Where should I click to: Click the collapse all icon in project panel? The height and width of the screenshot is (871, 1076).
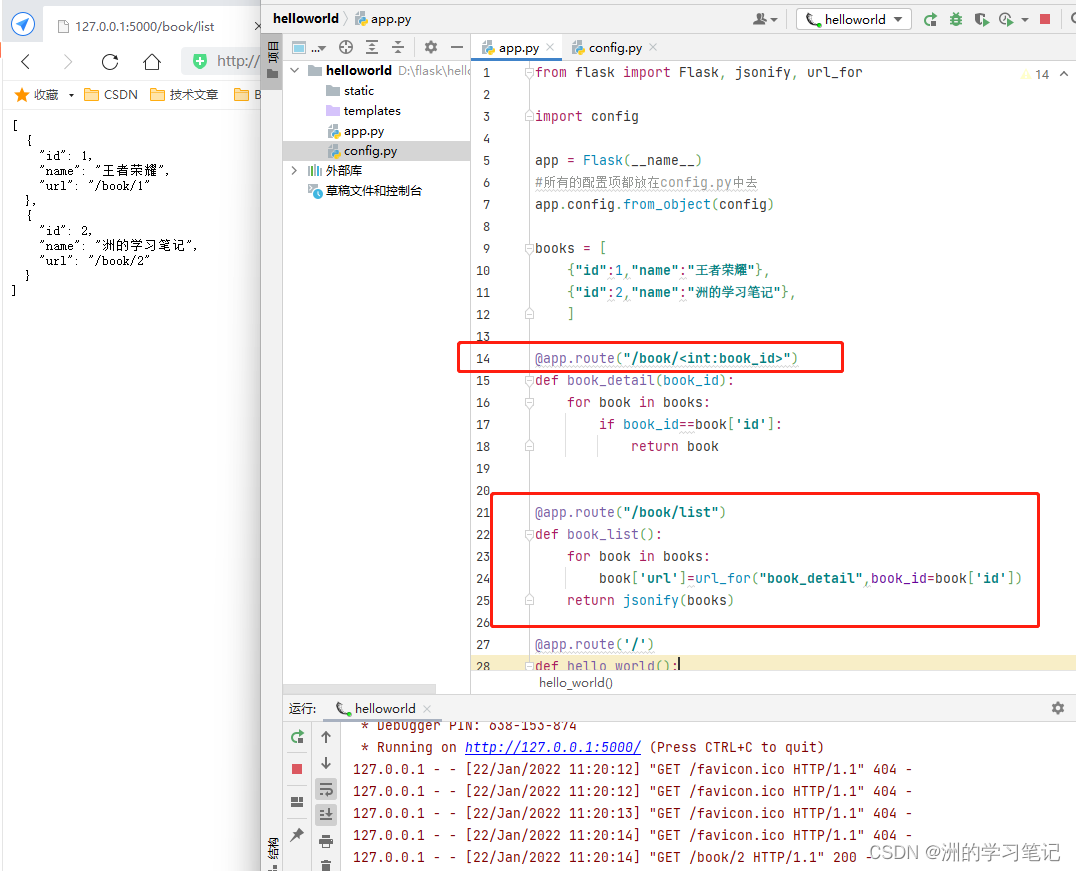pyautogui.click(x=398, y=47)
